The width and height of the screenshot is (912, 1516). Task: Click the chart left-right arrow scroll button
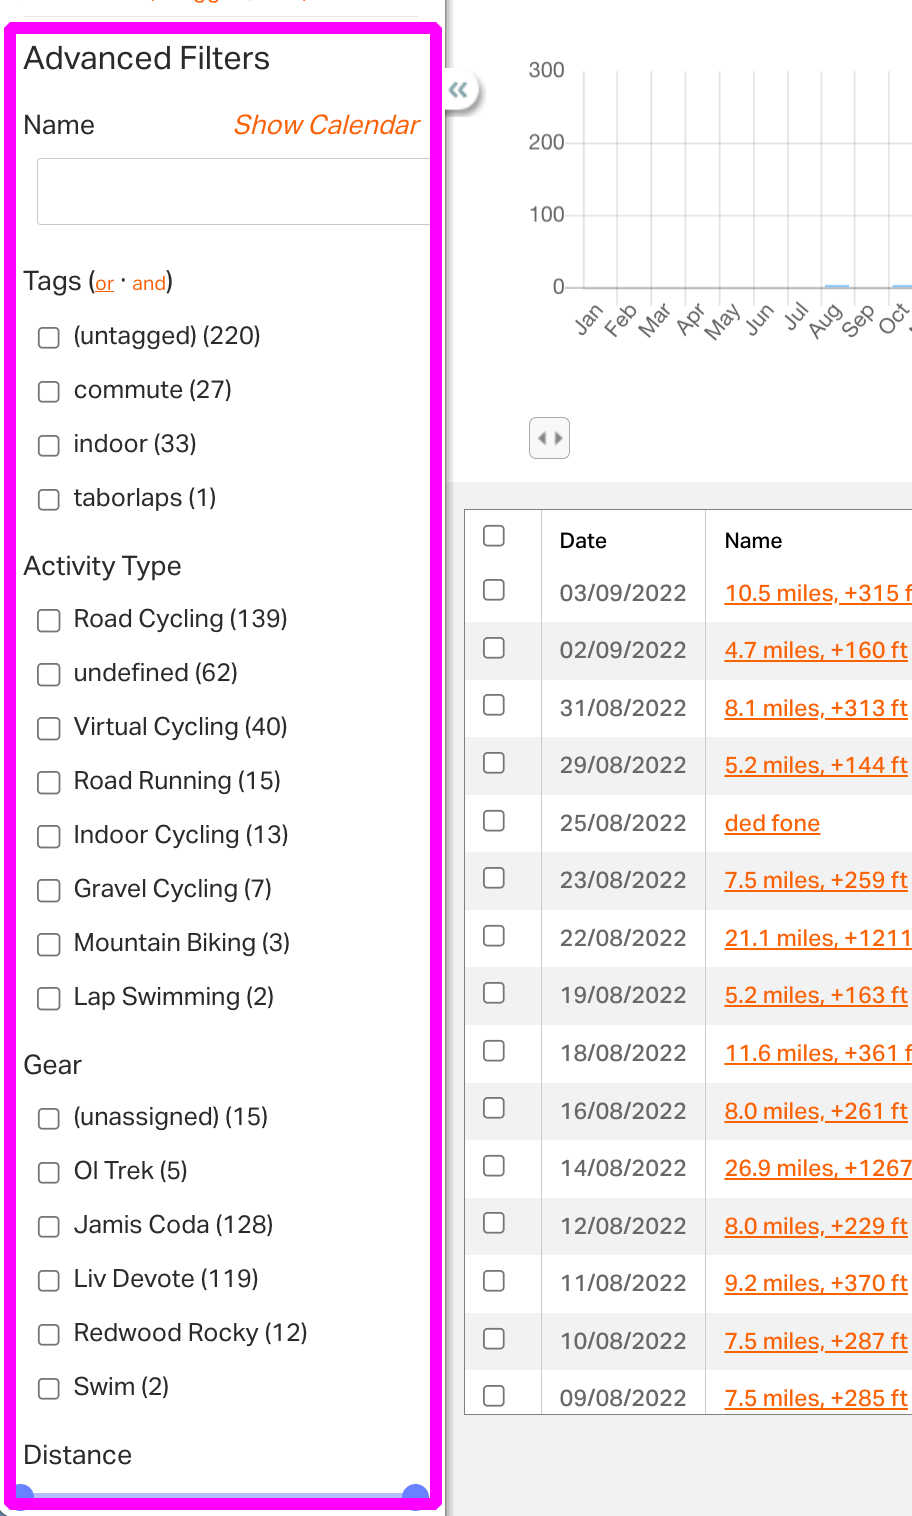coord(549,438)
